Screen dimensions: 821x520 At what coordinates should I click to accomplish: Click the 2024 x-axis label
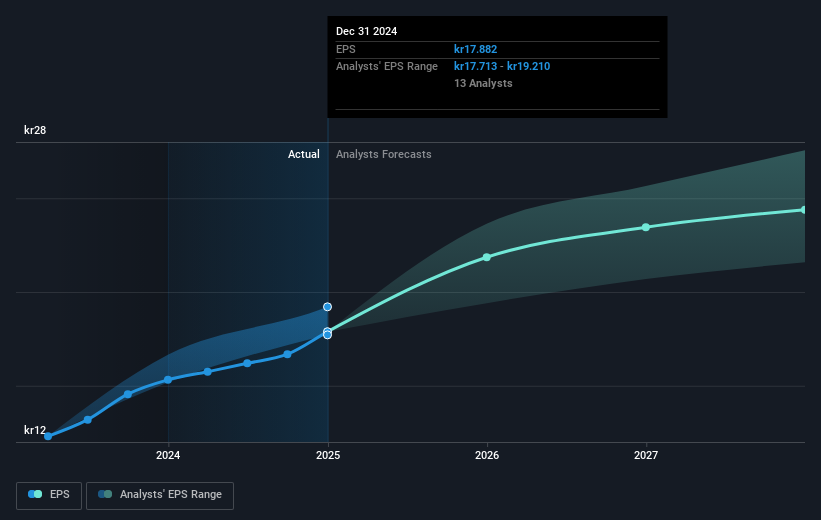(168, 455)
